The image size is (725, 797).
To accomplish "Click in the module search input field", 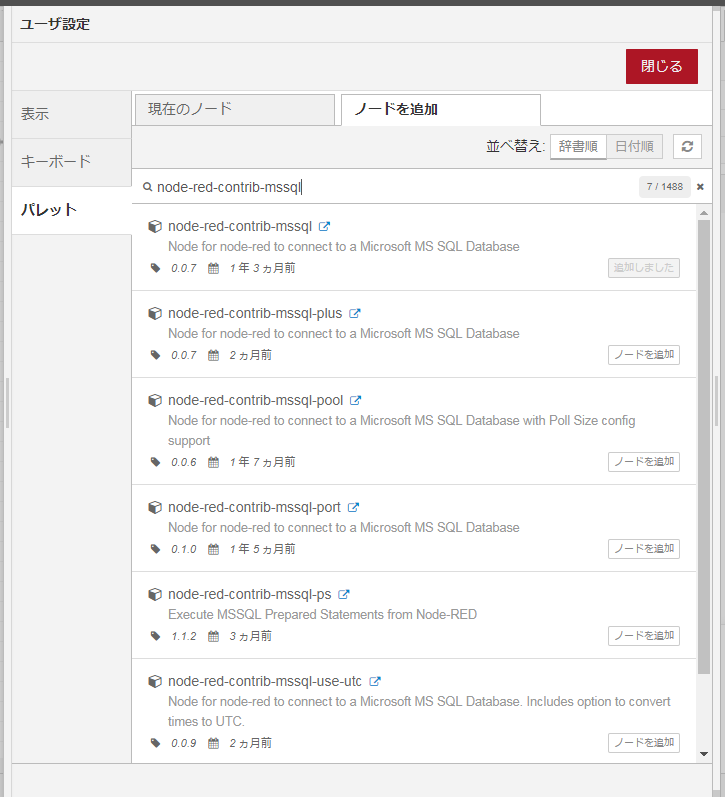I will pos(394,187).
